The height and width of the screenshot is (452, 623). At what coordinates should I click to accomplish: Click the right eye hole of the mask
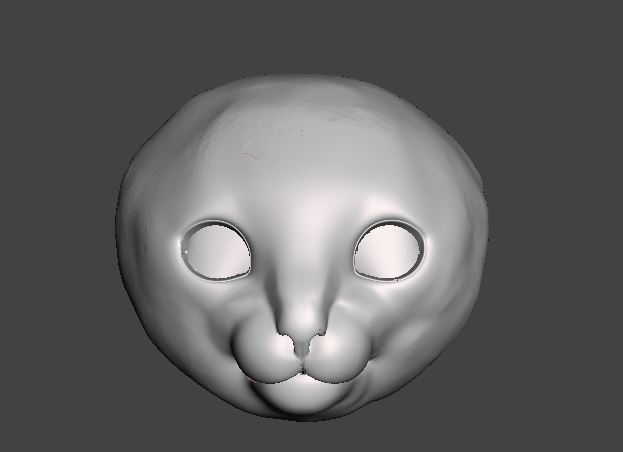[x=389, y=251]
